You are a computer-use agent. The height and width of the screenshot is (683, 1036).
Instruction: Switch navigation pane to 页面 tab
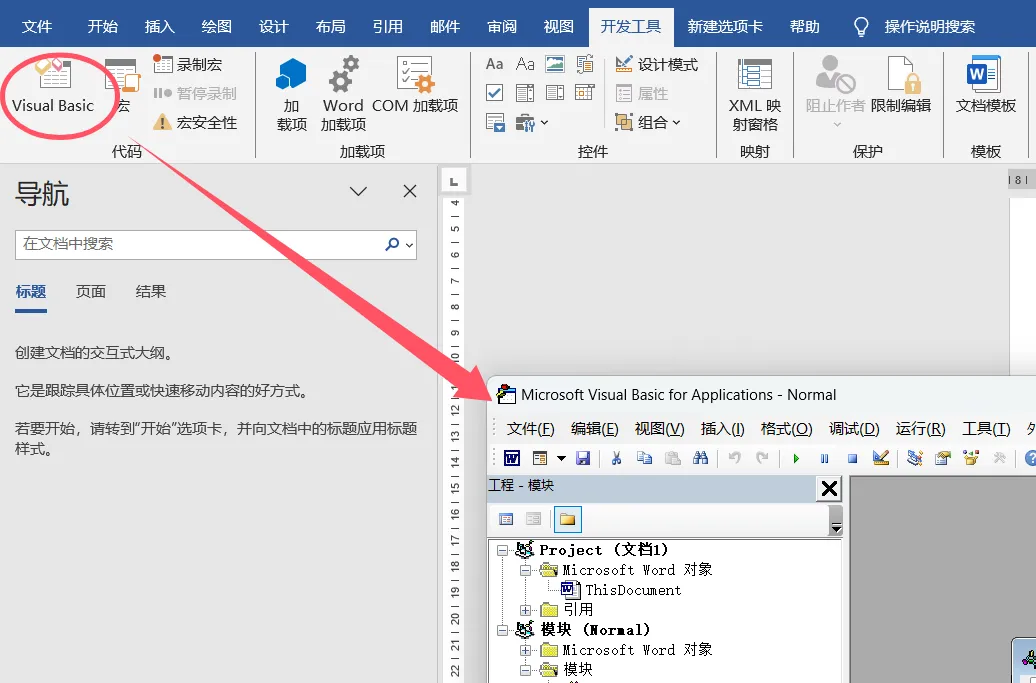click(91, 292)
